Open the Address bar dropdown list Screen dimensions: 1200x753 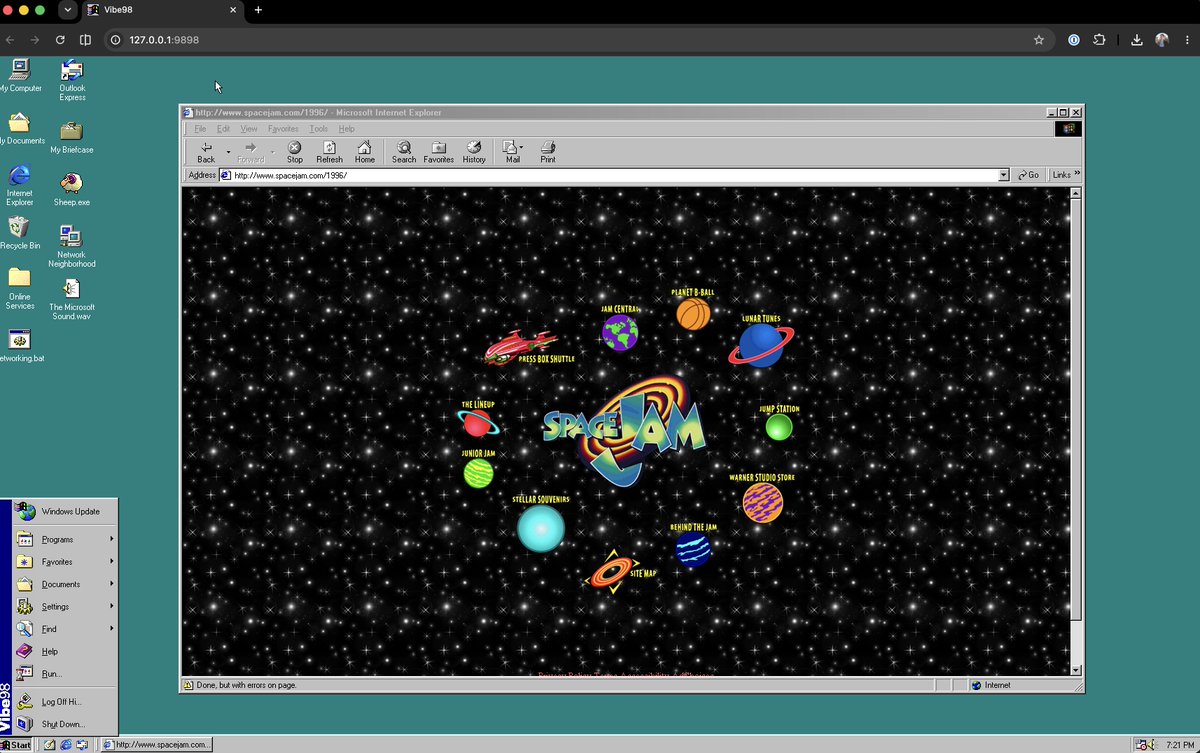1004,175
